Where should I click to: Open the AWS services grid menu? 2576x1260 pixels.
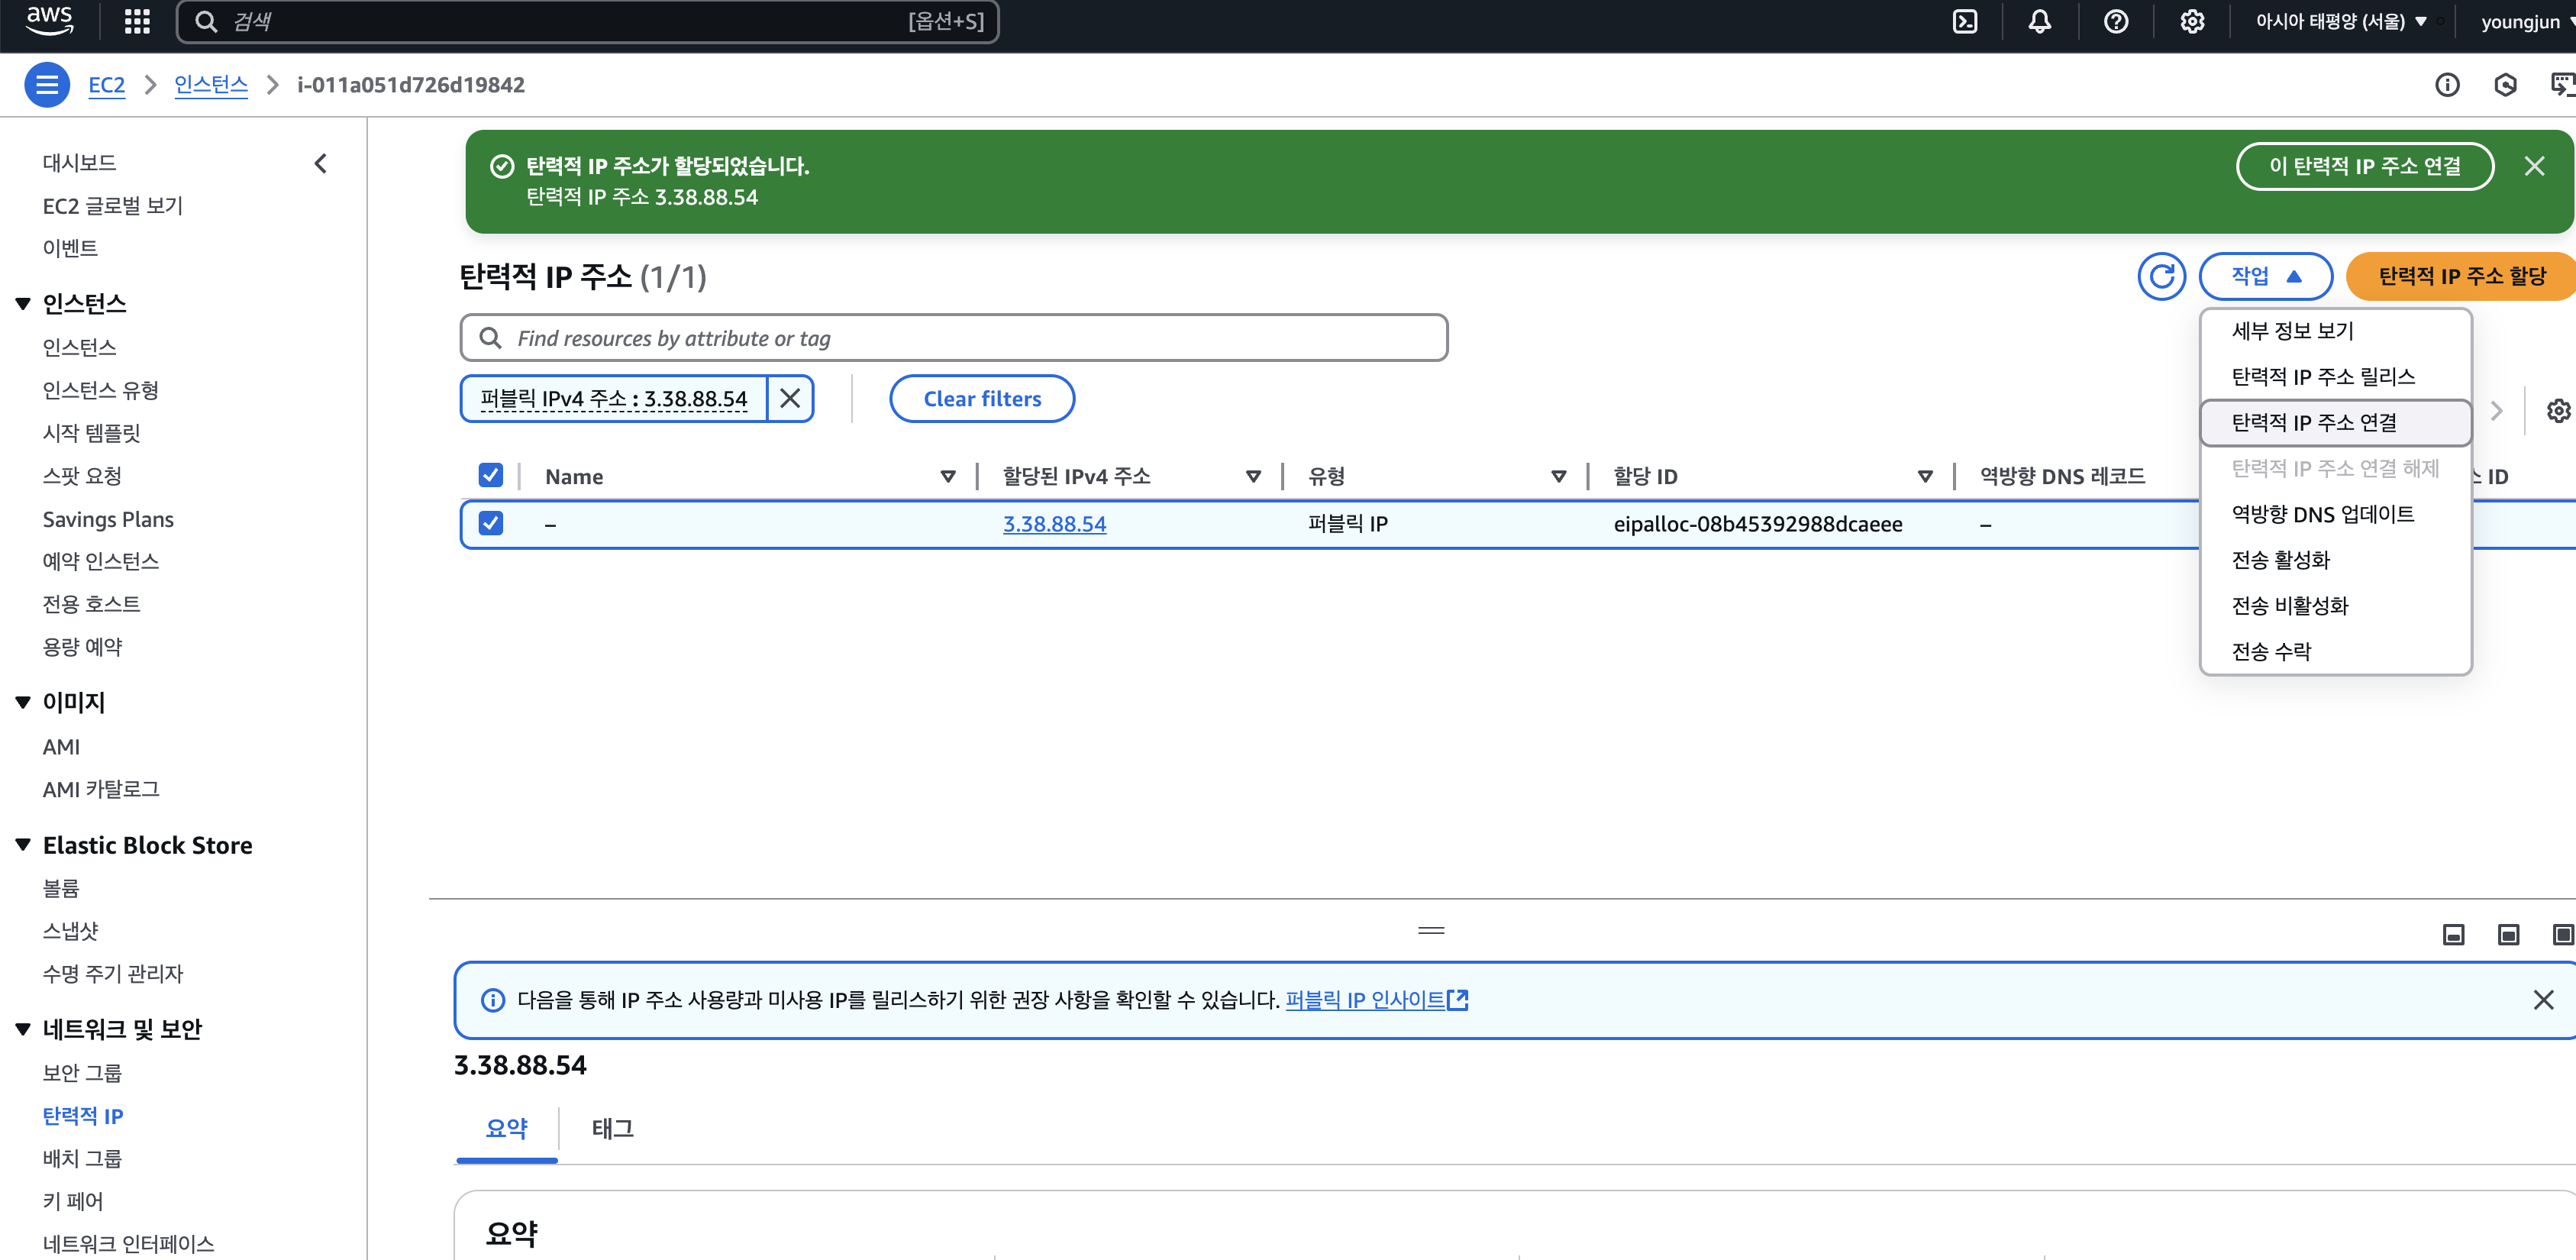coord(137,22)
